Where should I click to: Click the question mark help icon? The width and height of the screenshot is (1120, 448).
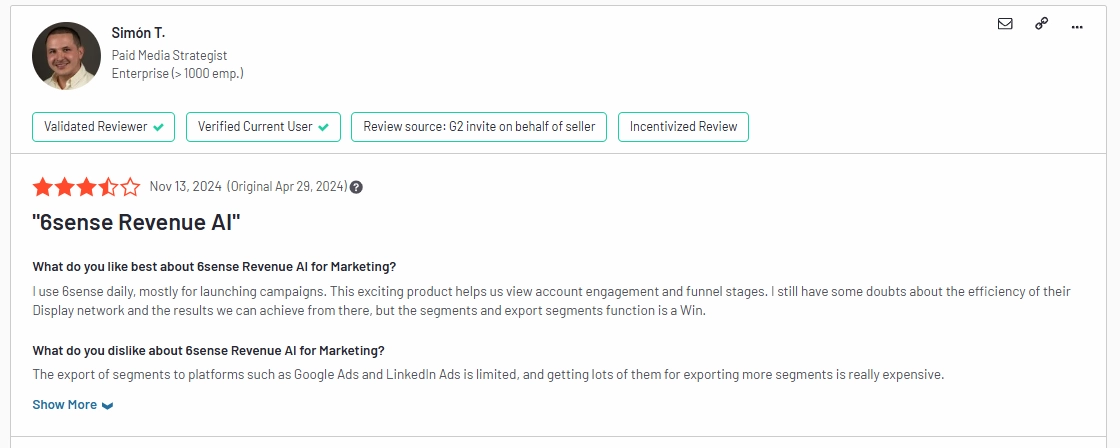pyautogui.click(x=356, y=187)
